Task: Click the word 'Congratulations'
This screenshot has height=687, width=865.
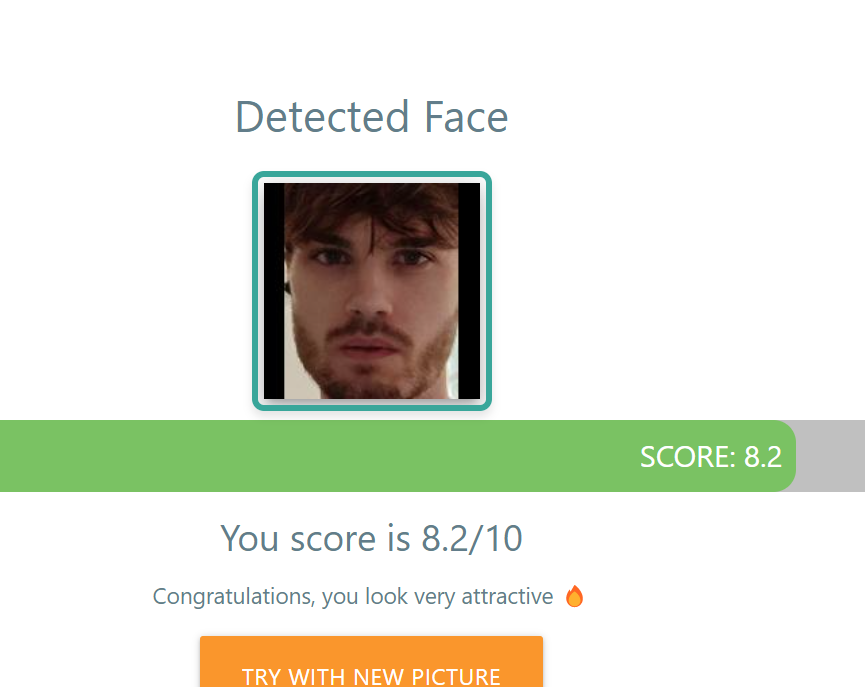Action: (233, 597)
